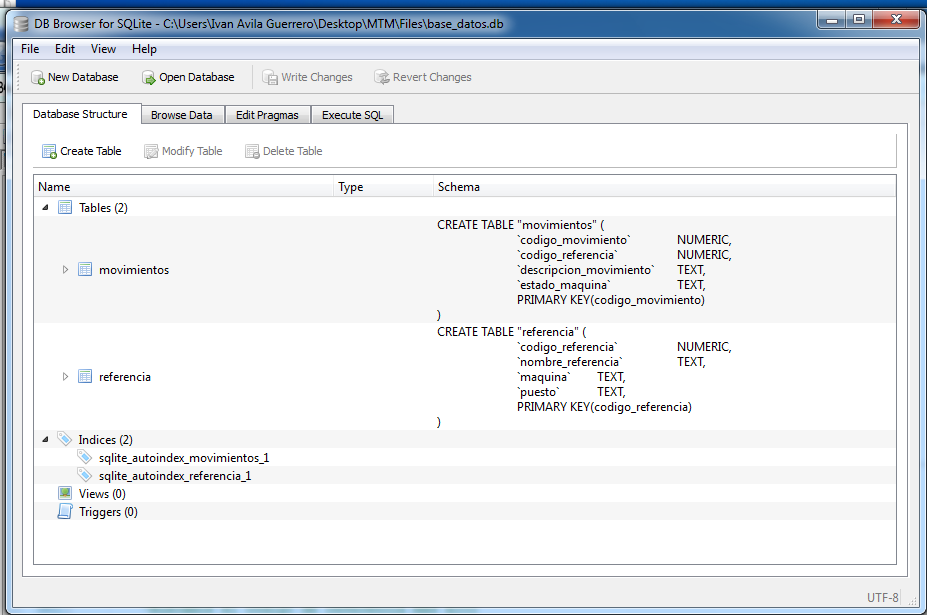Click the UTF-8 status indicator
Image resolution: width=927 pixels, height=615 pixels.
[x=882, y=597]
